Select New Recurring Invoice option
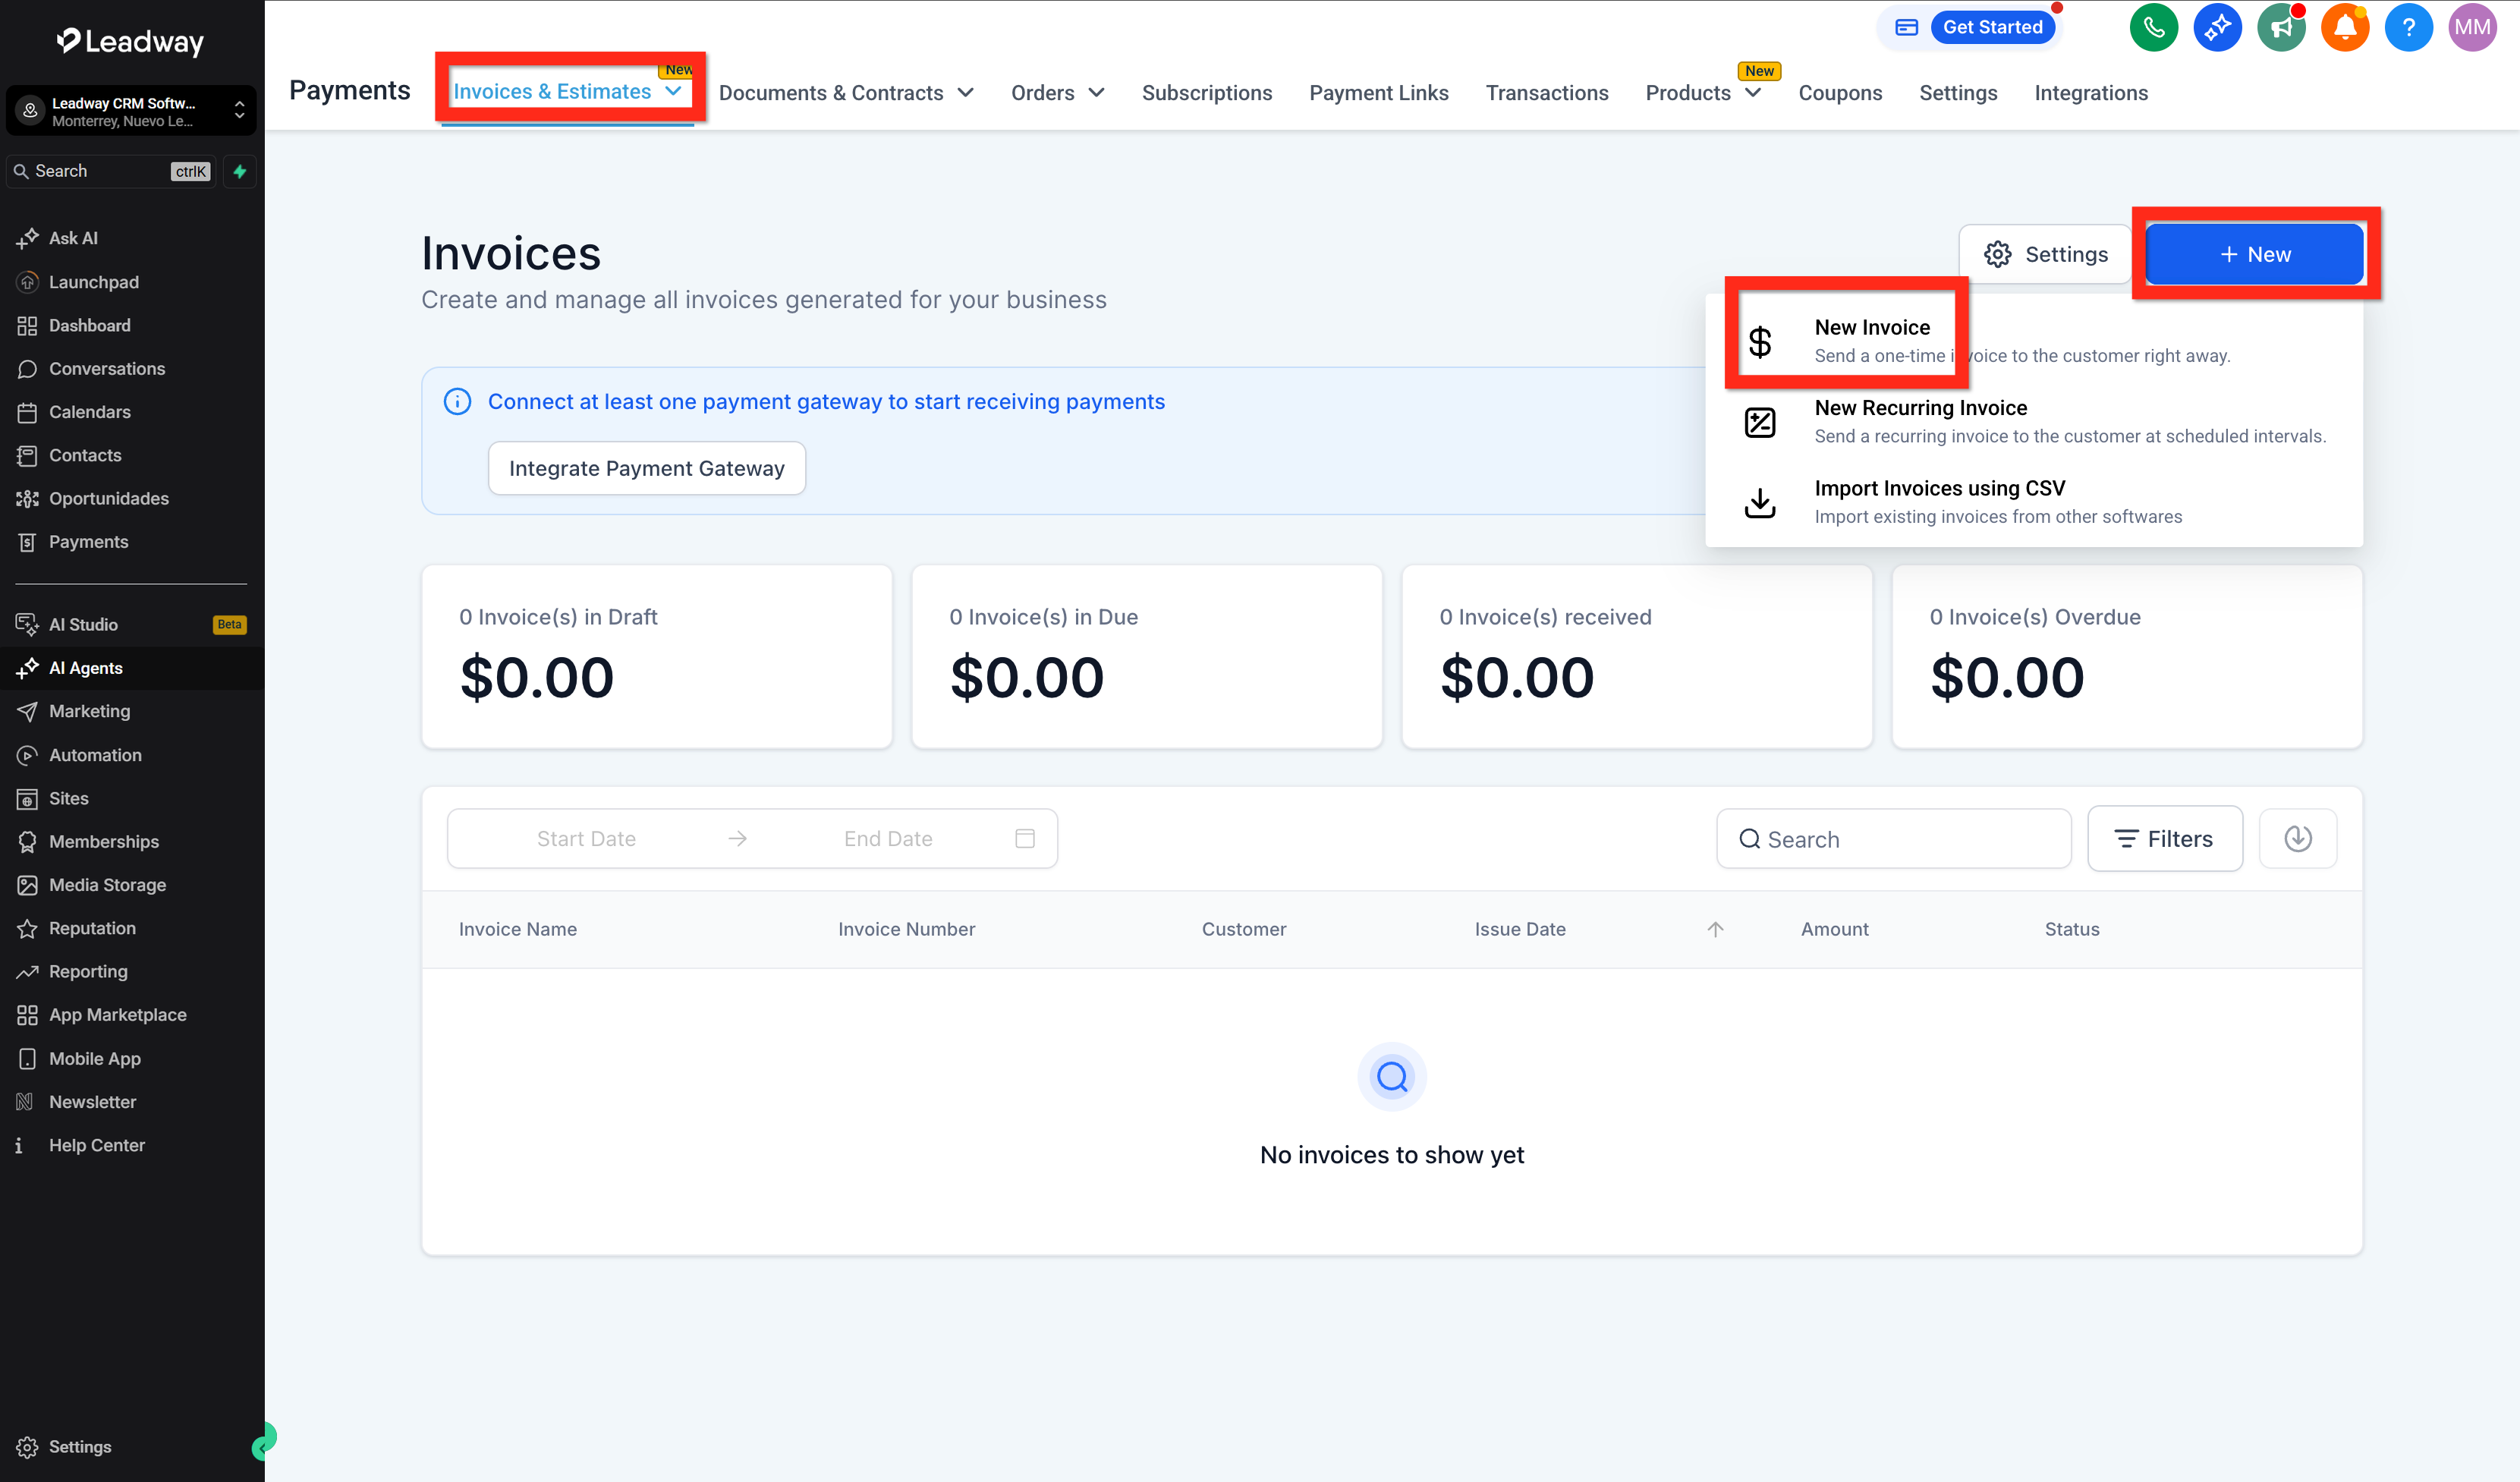The height and width of the screenshot is (1482, 2520). tap(2033, 421)
